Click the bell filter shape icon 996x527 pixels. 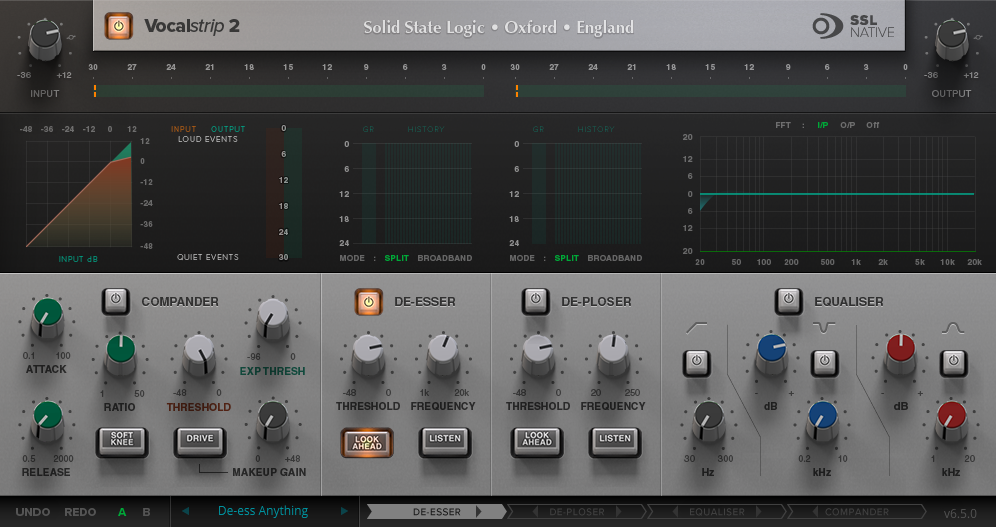[x=953, y=328]
